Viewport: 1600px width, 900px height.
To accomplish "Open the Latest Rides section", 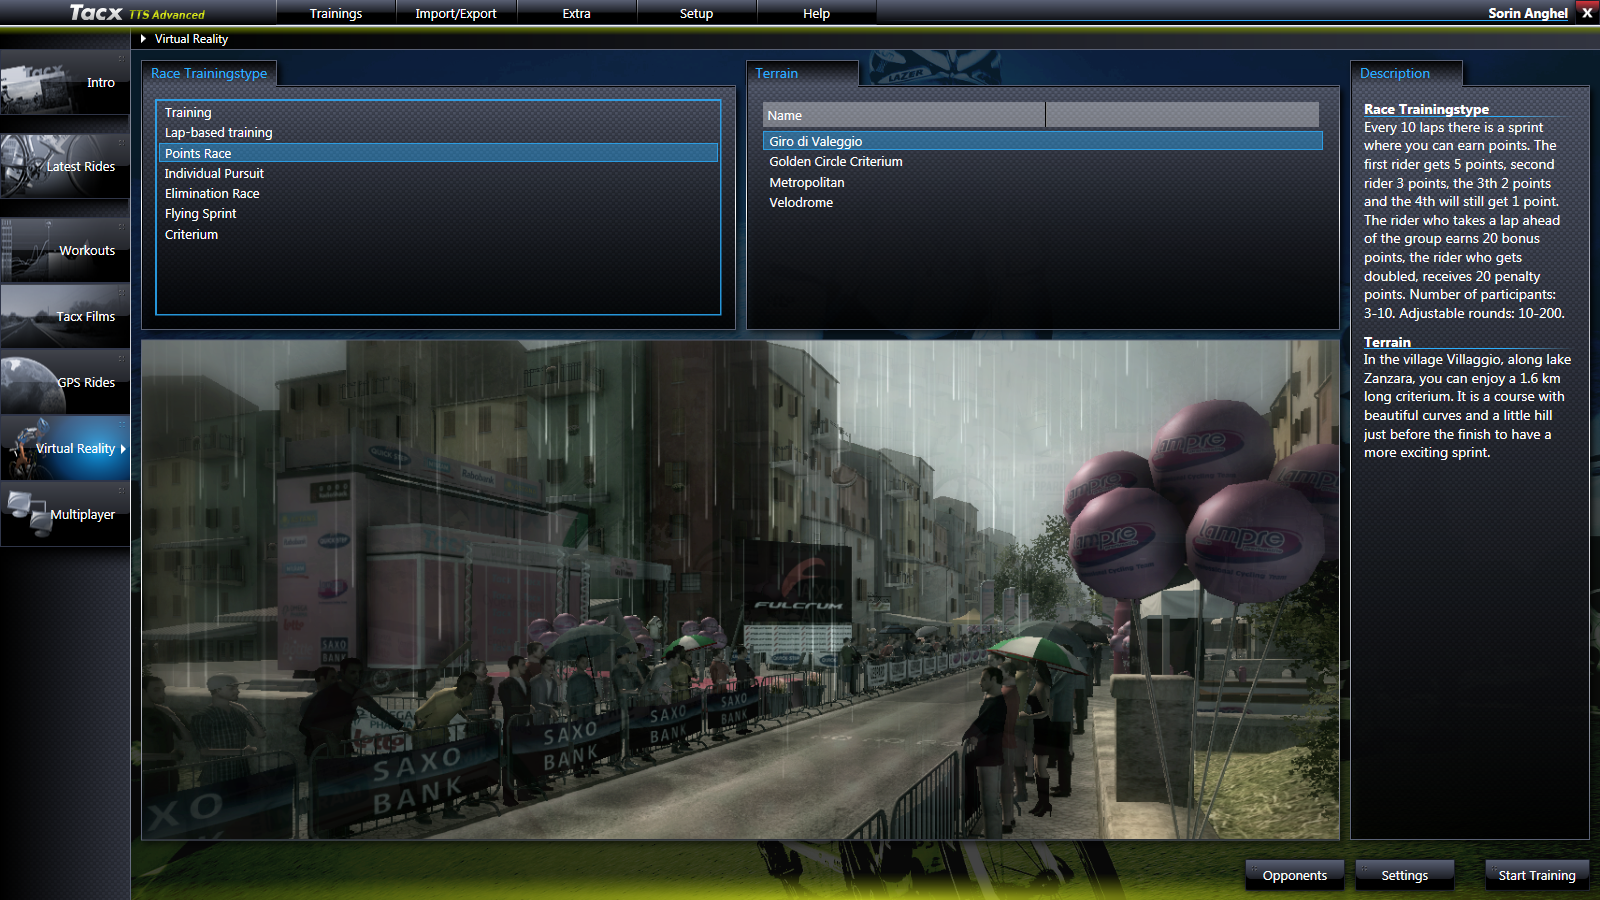I will 65,166.
